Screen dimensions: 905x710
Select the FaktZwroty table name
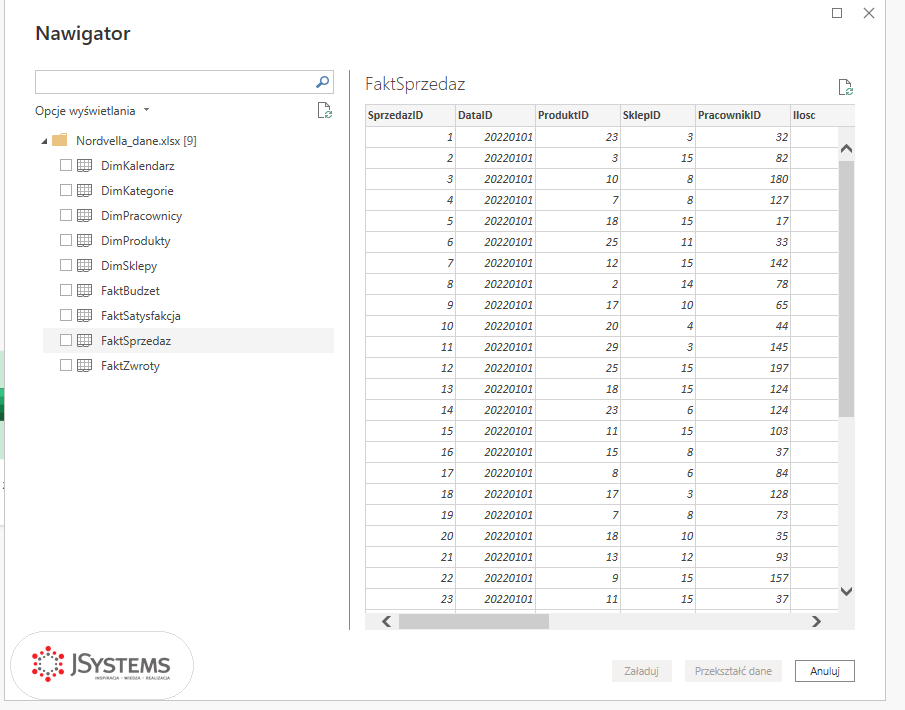pyautogui.click(x=130, y=365)
